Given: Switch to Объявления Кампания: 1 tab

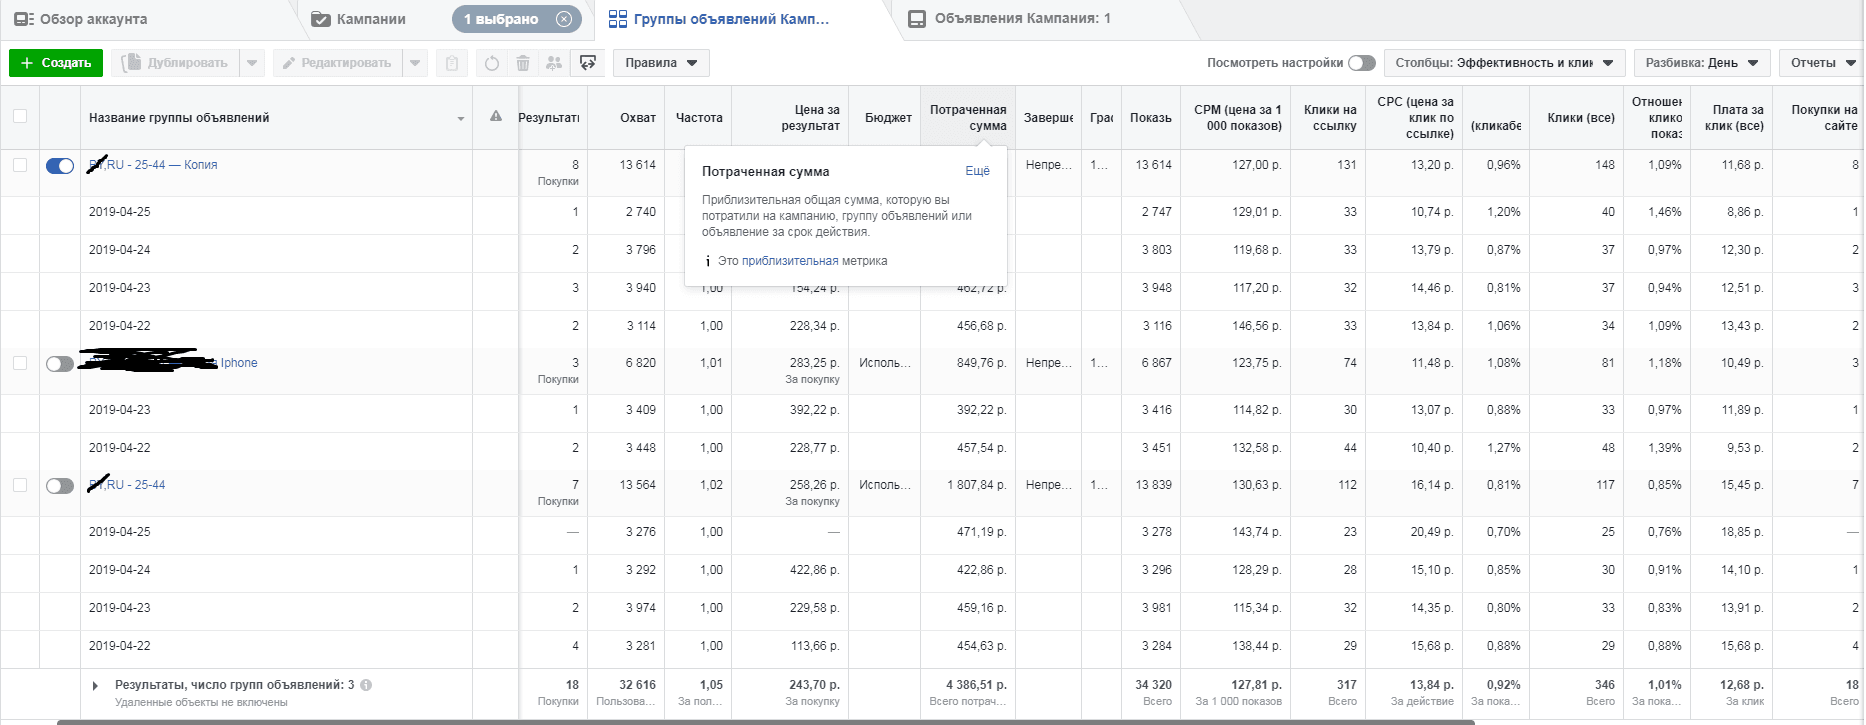Looking at the screenshot, I should [1022, 19].
